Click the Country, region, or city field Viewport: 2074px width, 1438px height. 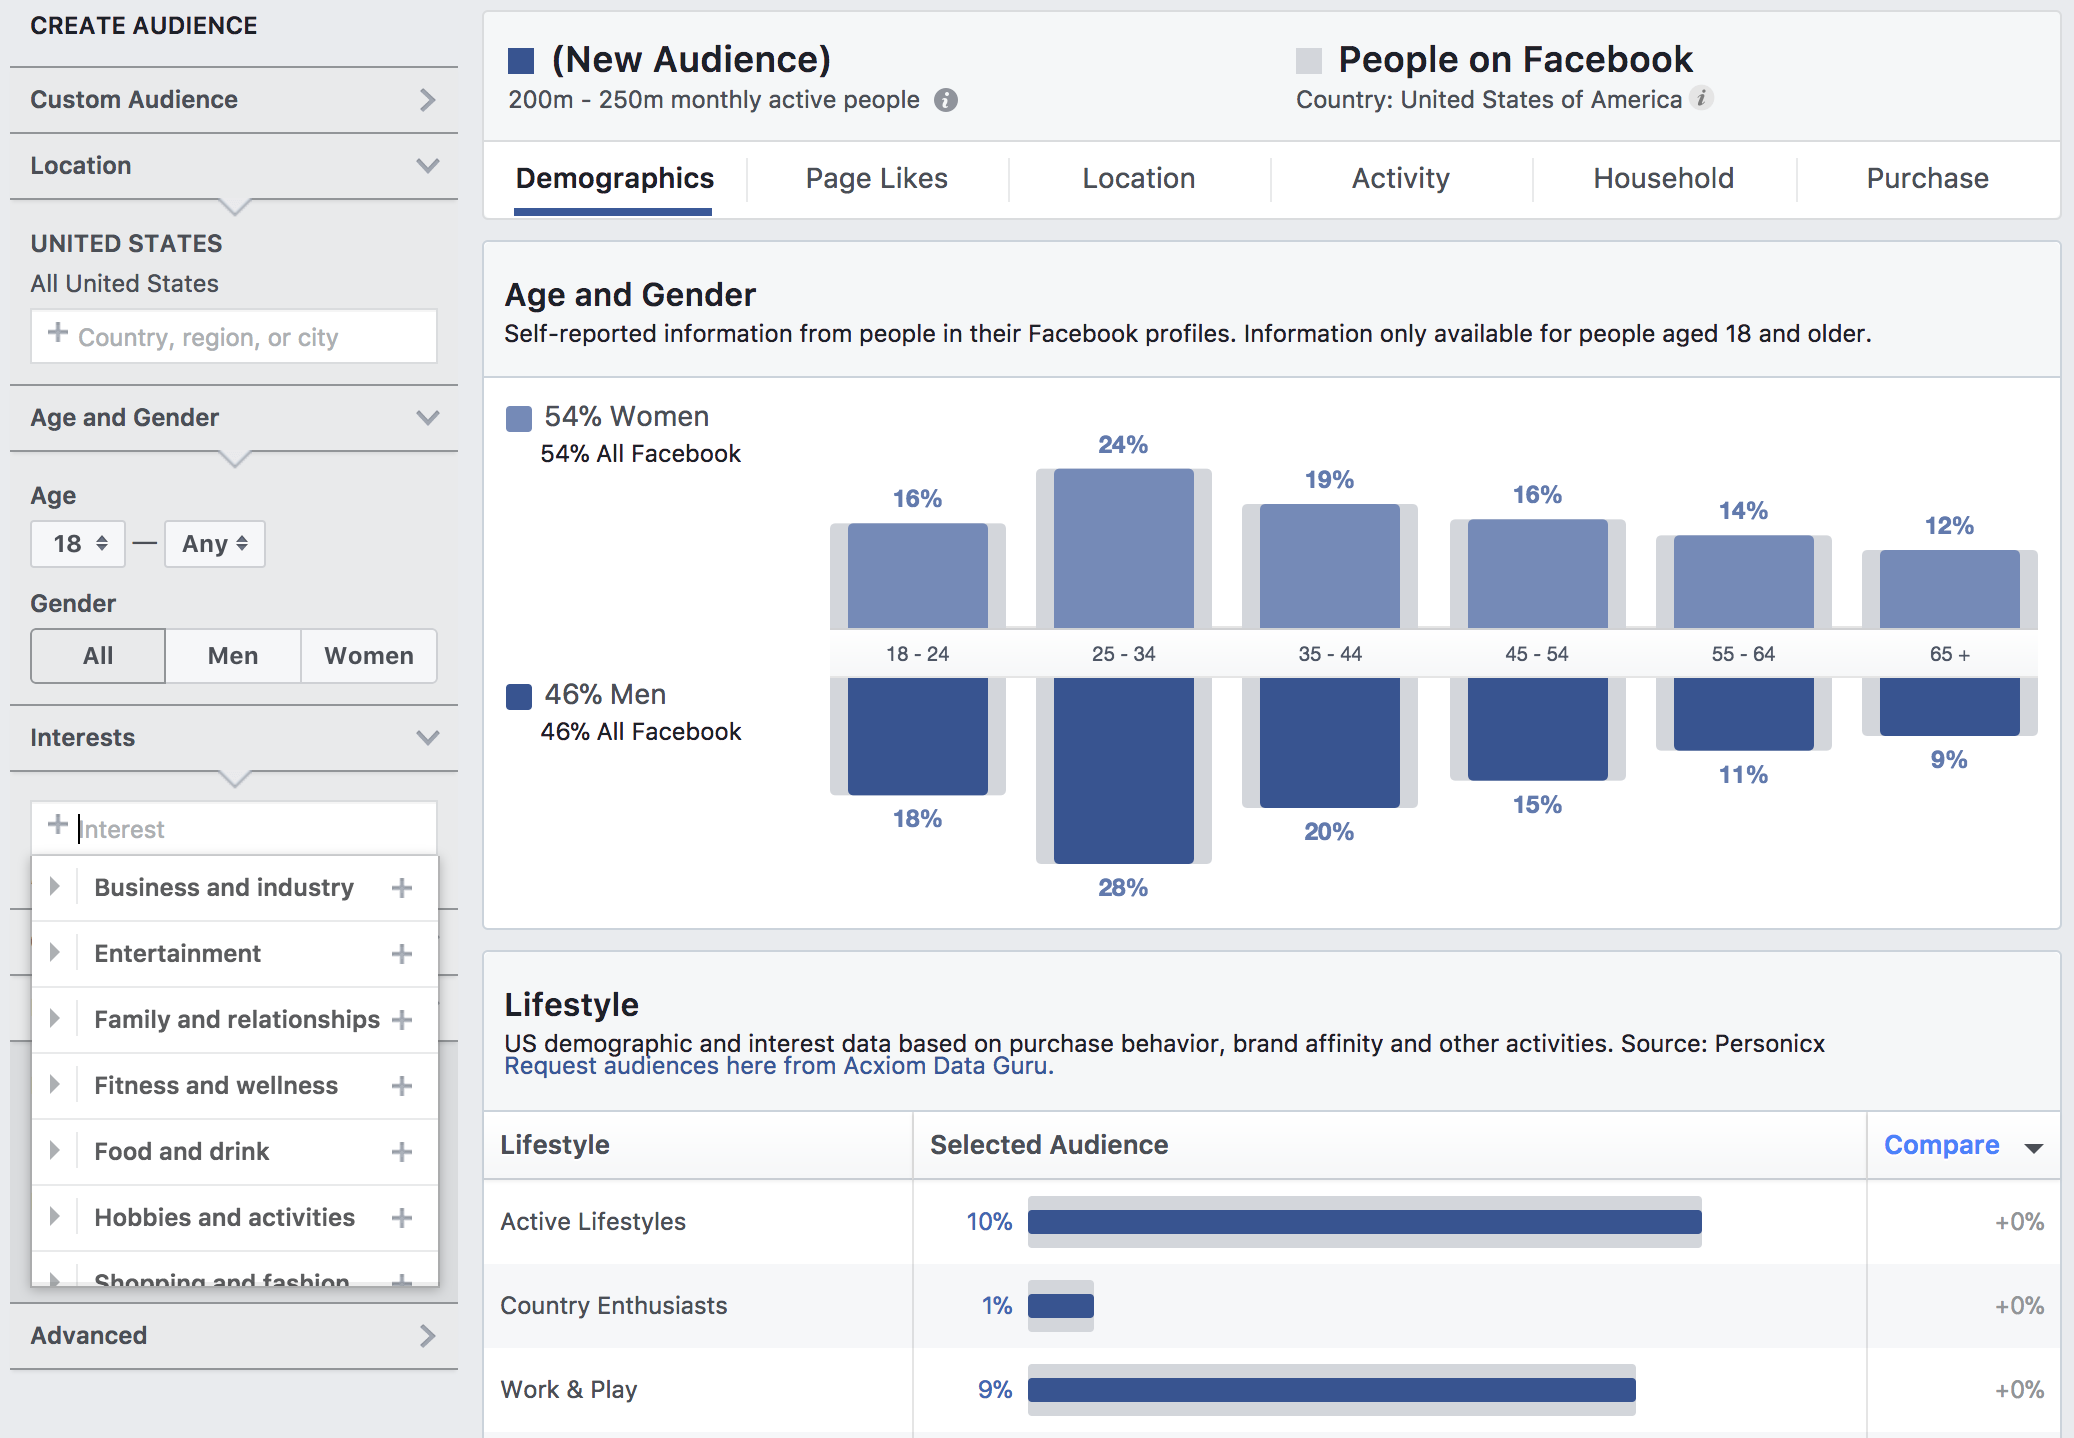[234, 336]
